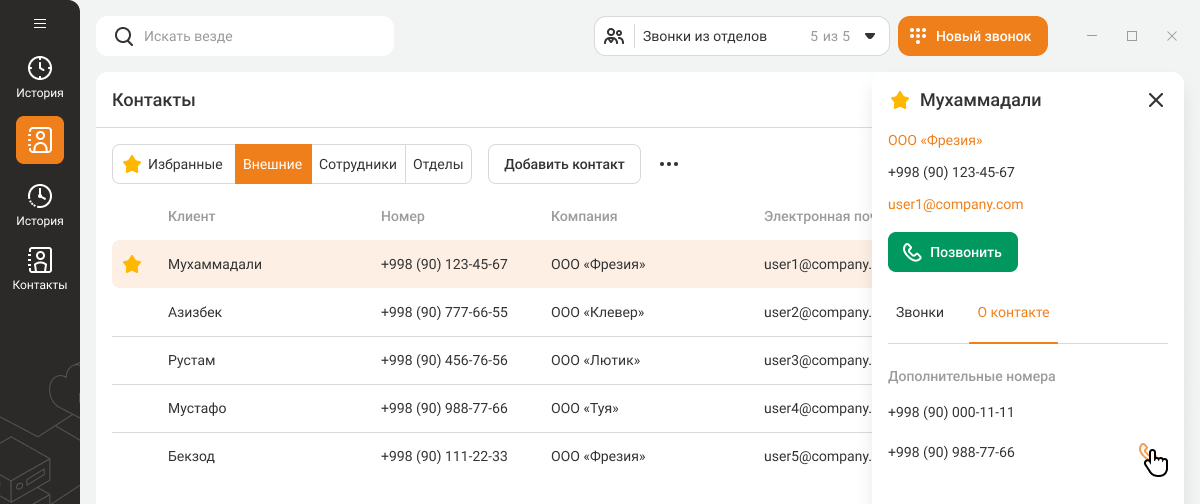Click the Искать везде search field

tap(260, 36)
